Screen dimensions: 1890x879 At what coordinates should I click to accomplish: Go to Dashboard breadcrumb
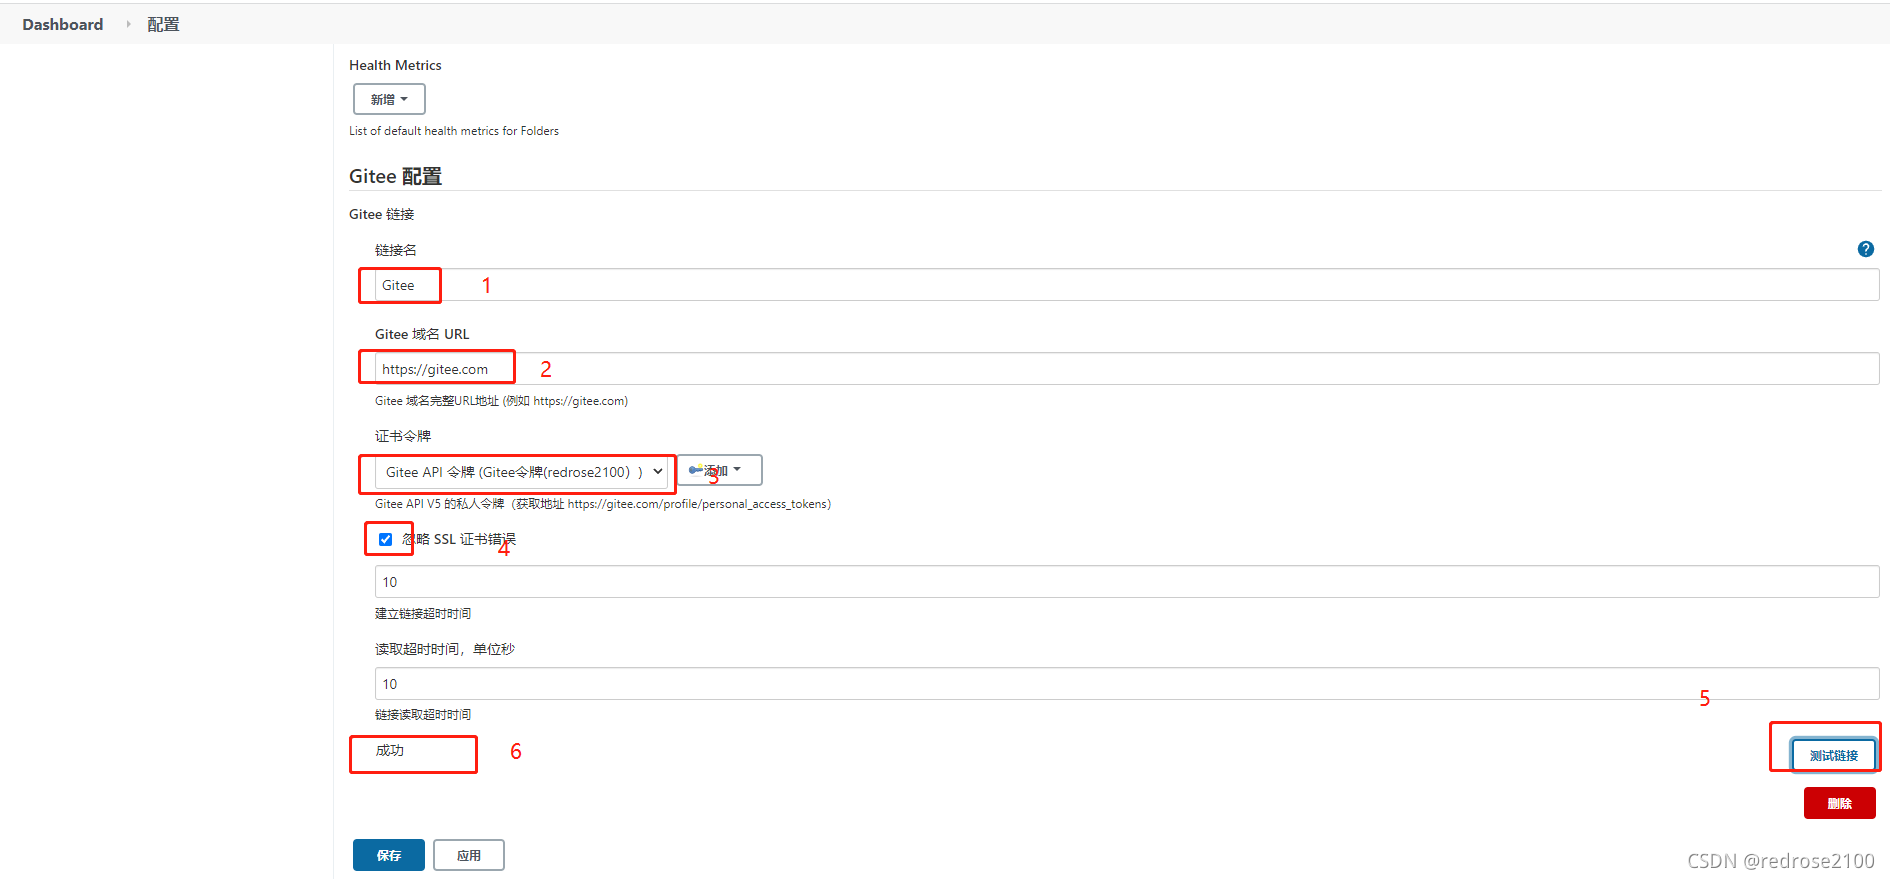[63, 24]
